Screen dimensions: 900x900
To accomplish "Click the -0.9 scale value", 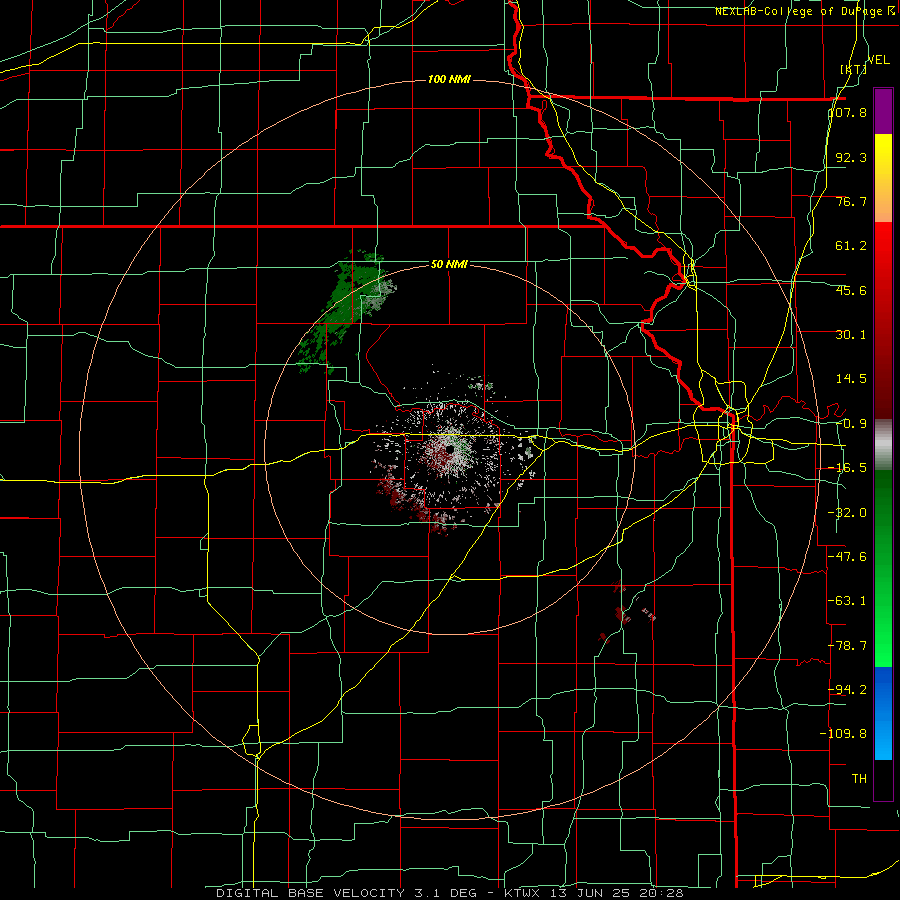I will (851, 424).
